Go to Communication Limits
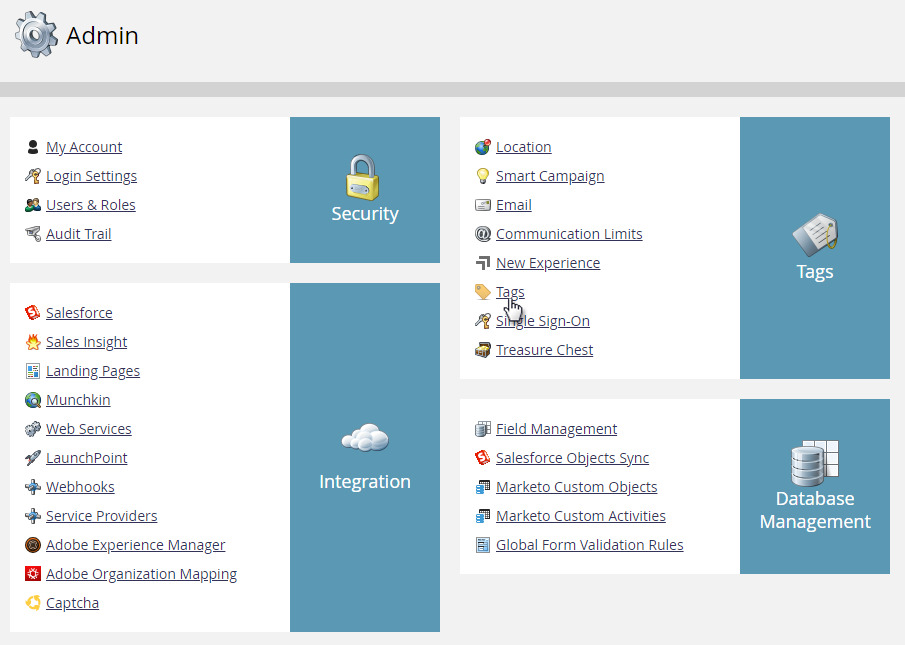This screenshot has width=905, height=645. click(569, 234)
